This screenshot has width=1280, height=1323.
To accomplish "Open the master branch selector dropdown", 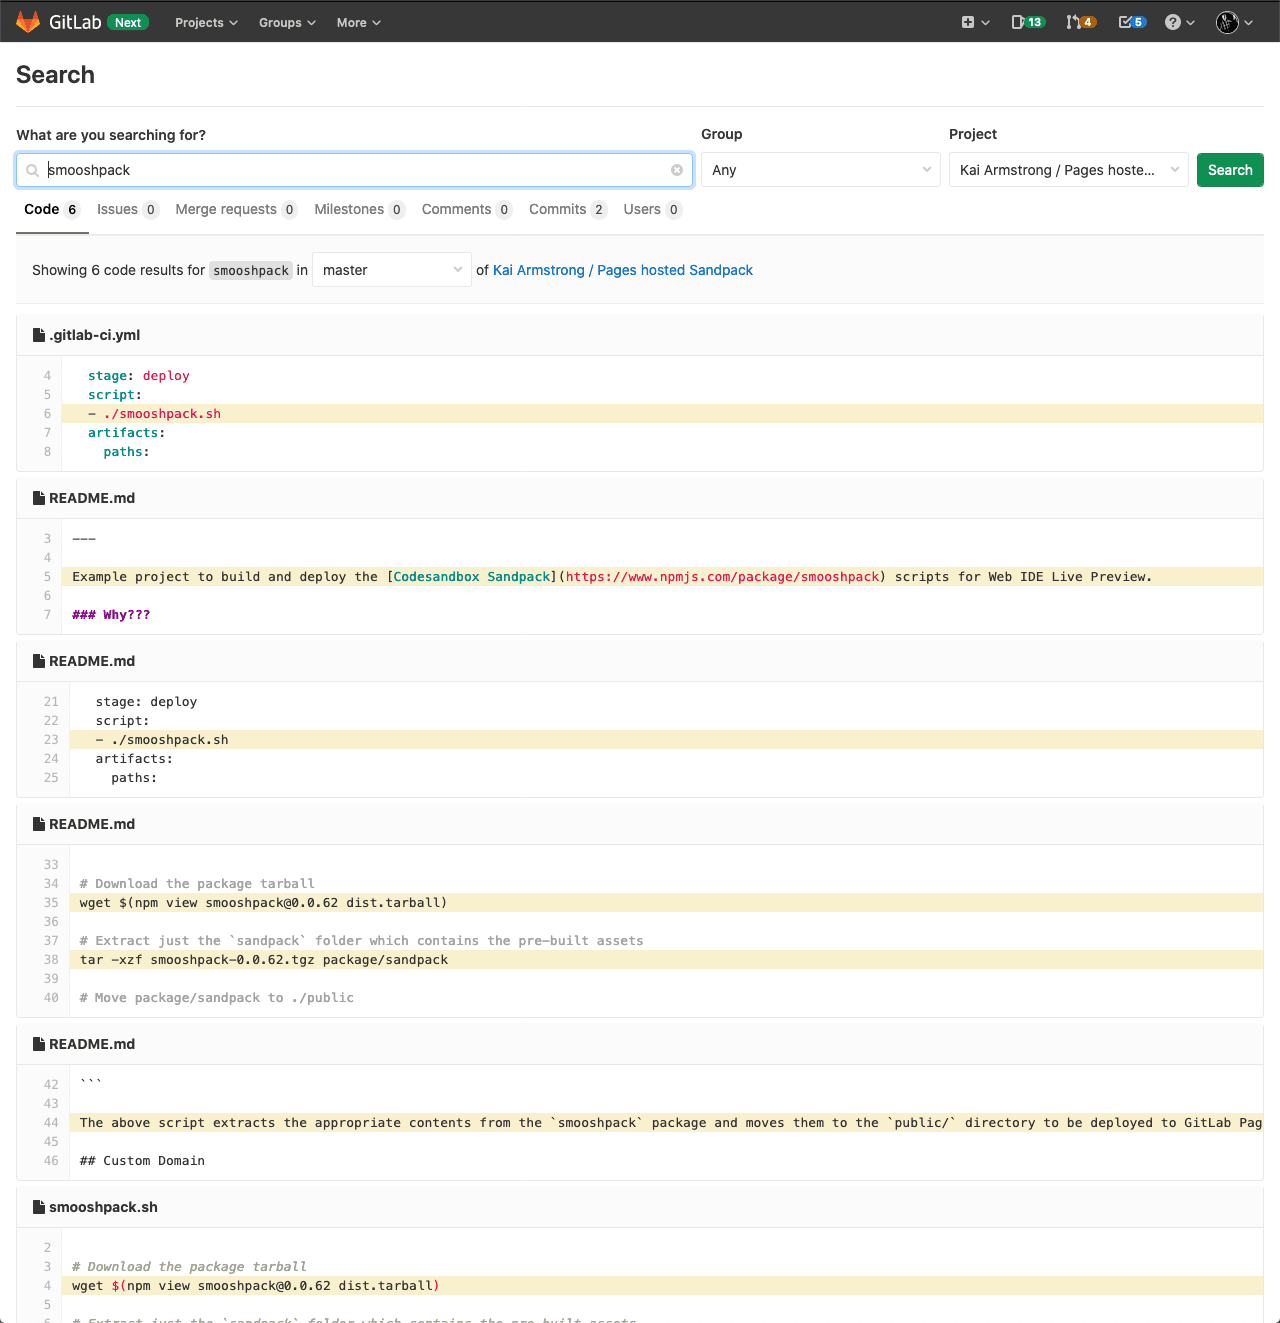I will (x=391, y=269).
